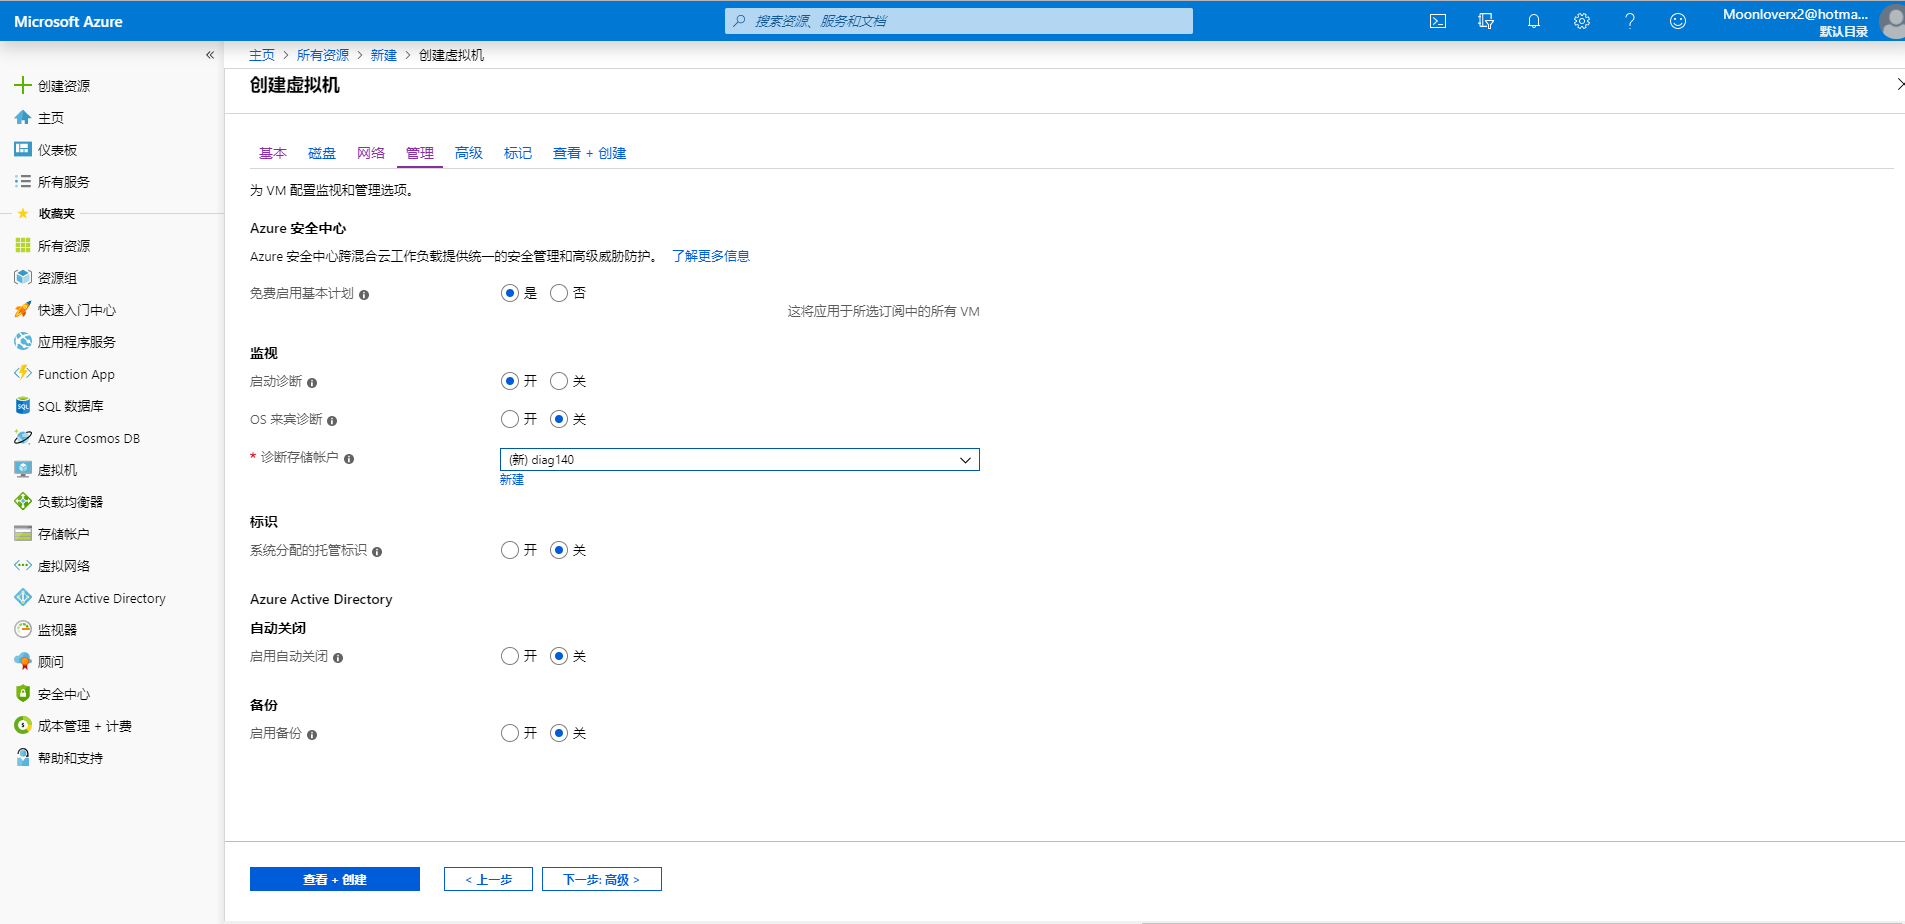This screenshot has height=924, width=1905.
Task: Click the blue 查看 + 创建 button
Action: coord(335,879)
